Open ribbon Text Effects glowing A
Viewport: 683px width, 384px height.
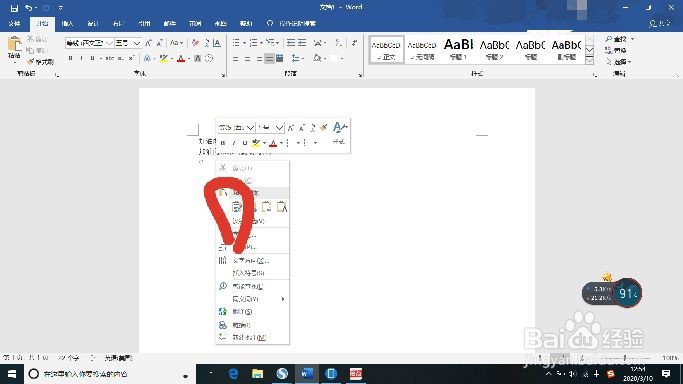147,58
